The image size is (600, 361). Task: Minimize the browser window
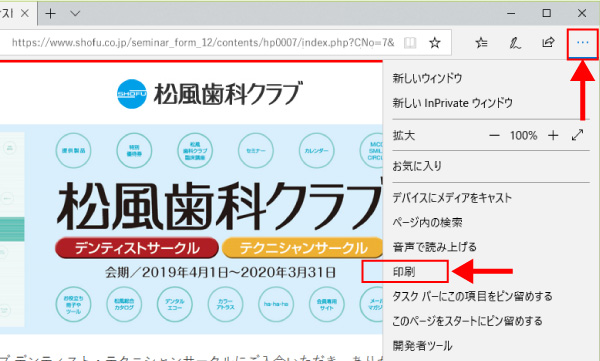coord(511,13)
